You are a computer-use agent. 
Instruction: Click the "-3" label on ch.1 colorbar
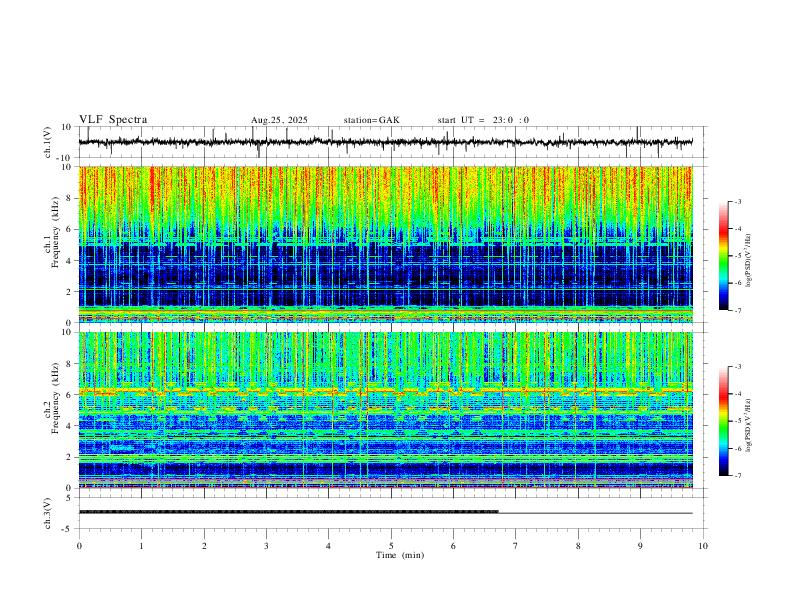[x=737, y=201]
